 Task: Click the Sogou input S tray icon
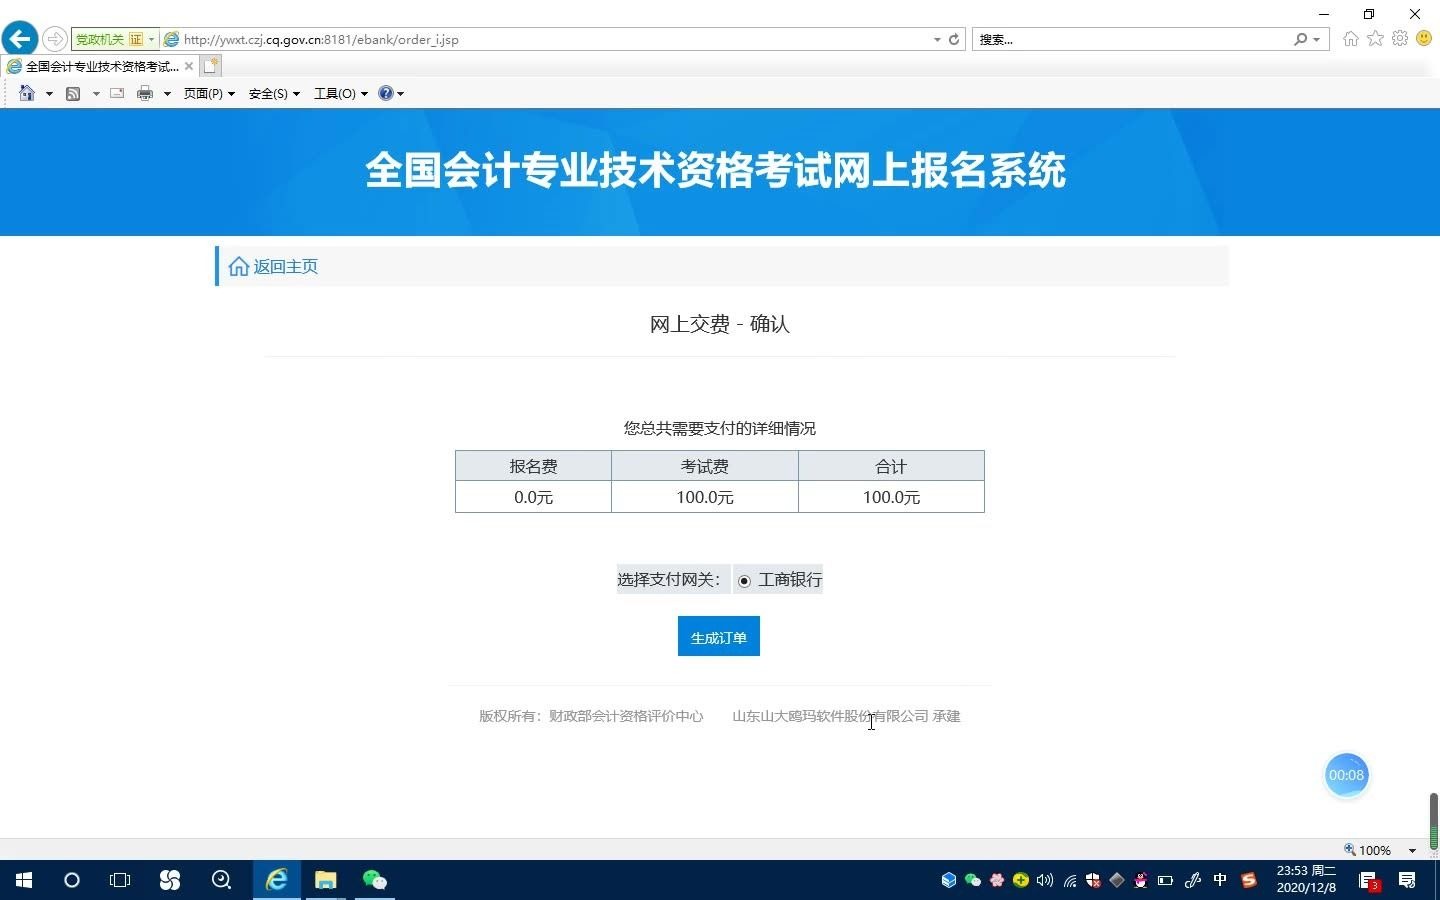(x=1248, y=880)
